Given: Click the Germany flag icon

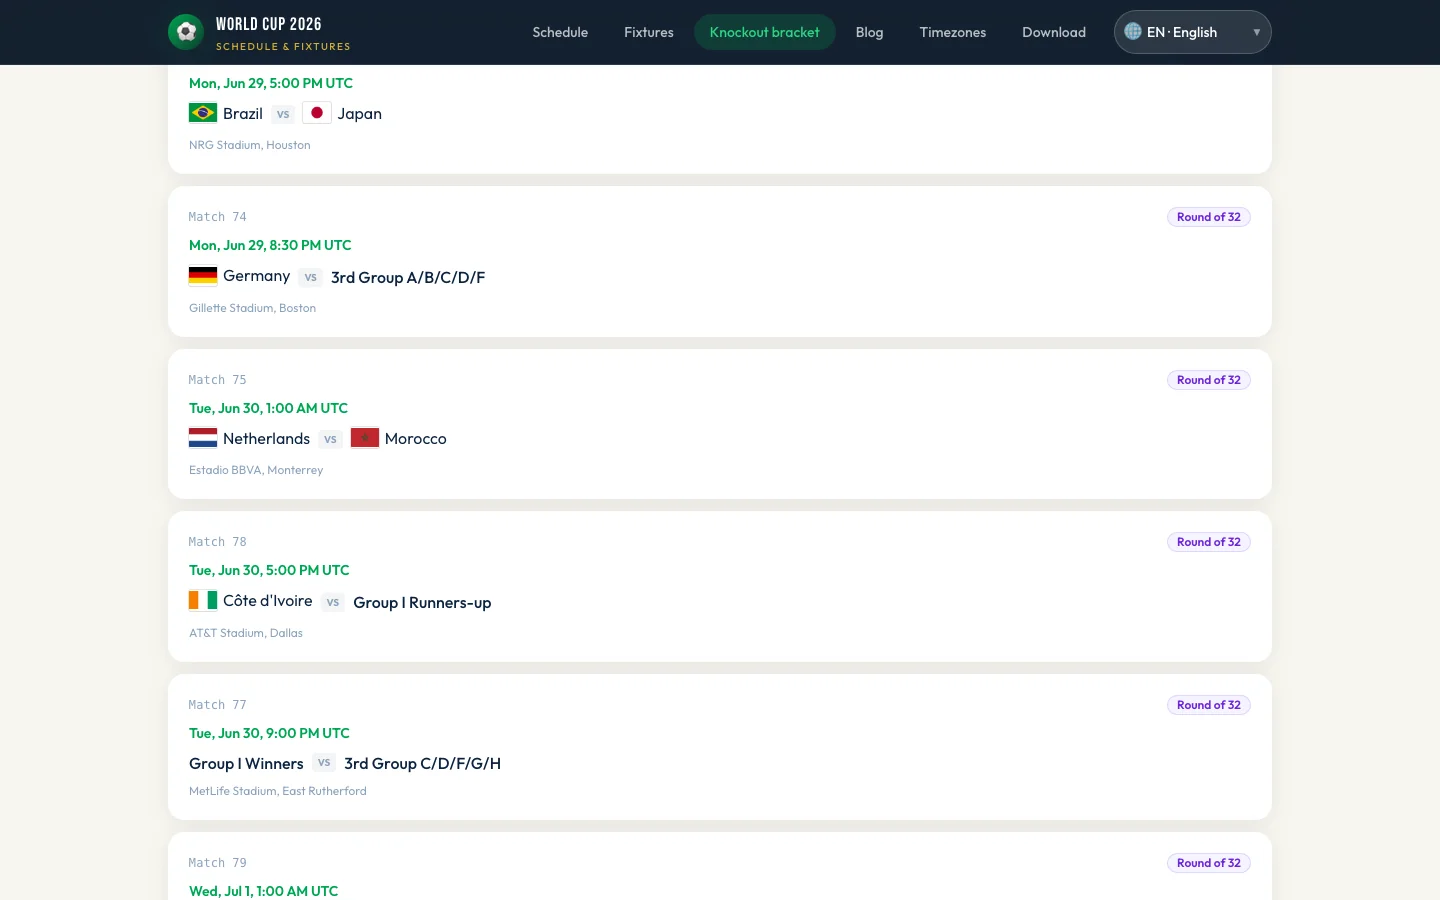Looking at the screenshot, I should 203,276.
